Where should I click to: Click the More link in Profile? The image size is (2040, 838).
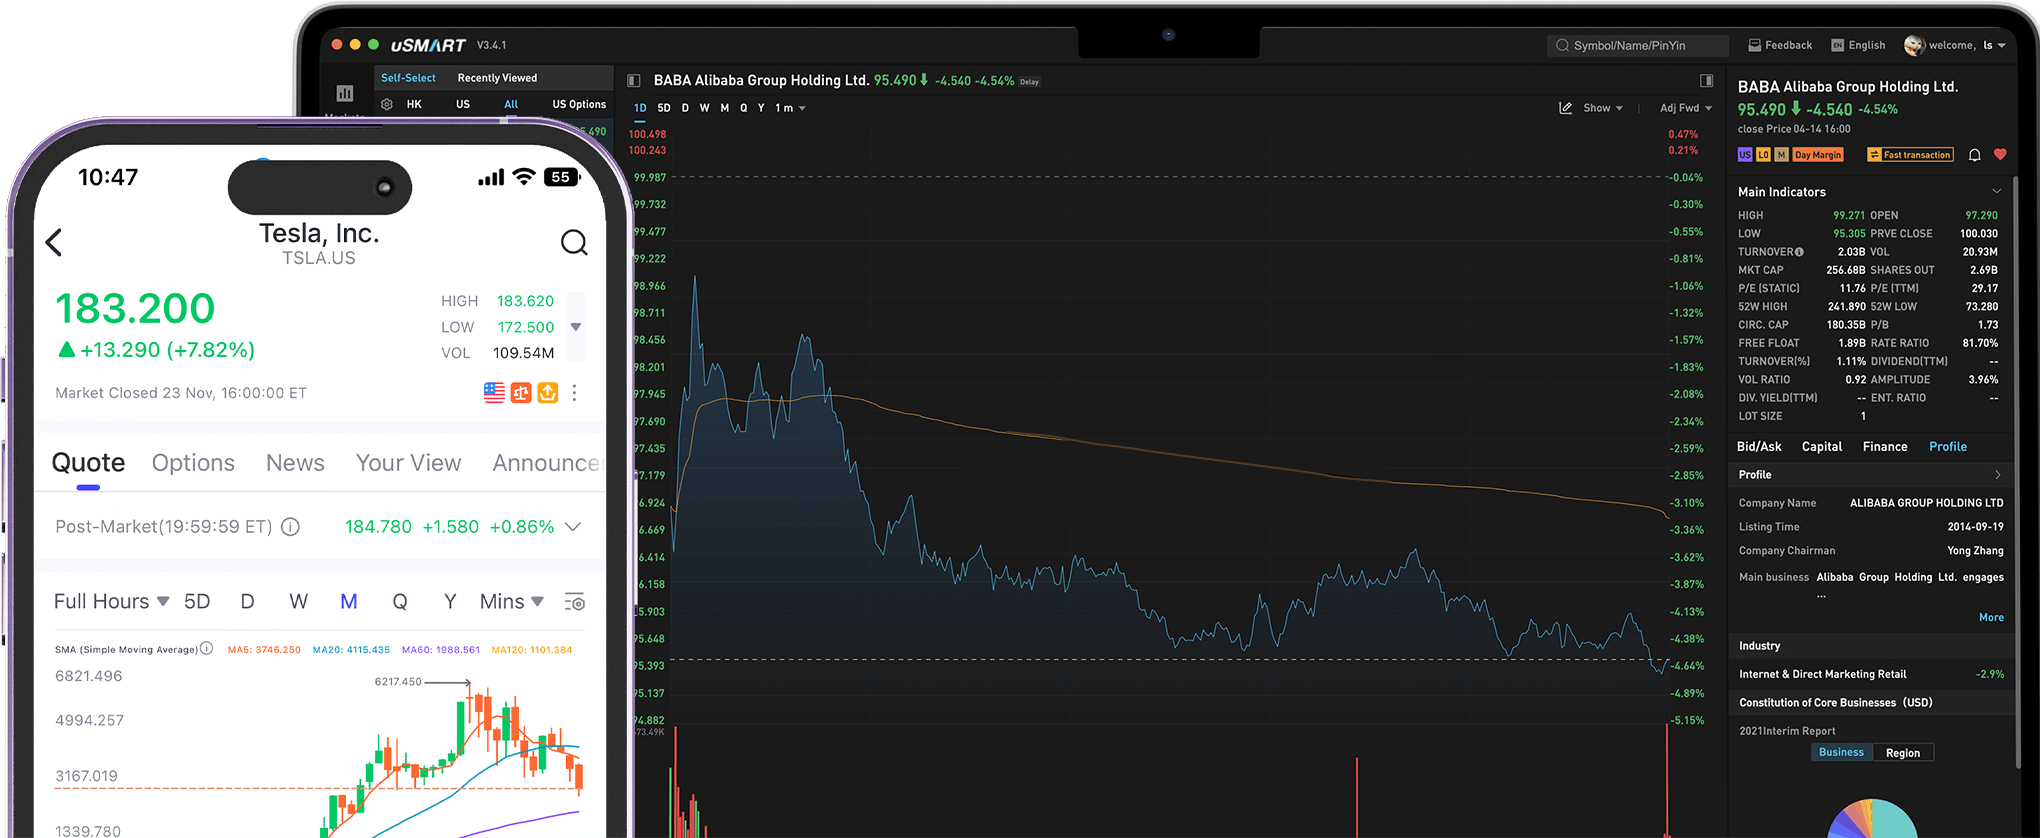(x=1991, y=618)
